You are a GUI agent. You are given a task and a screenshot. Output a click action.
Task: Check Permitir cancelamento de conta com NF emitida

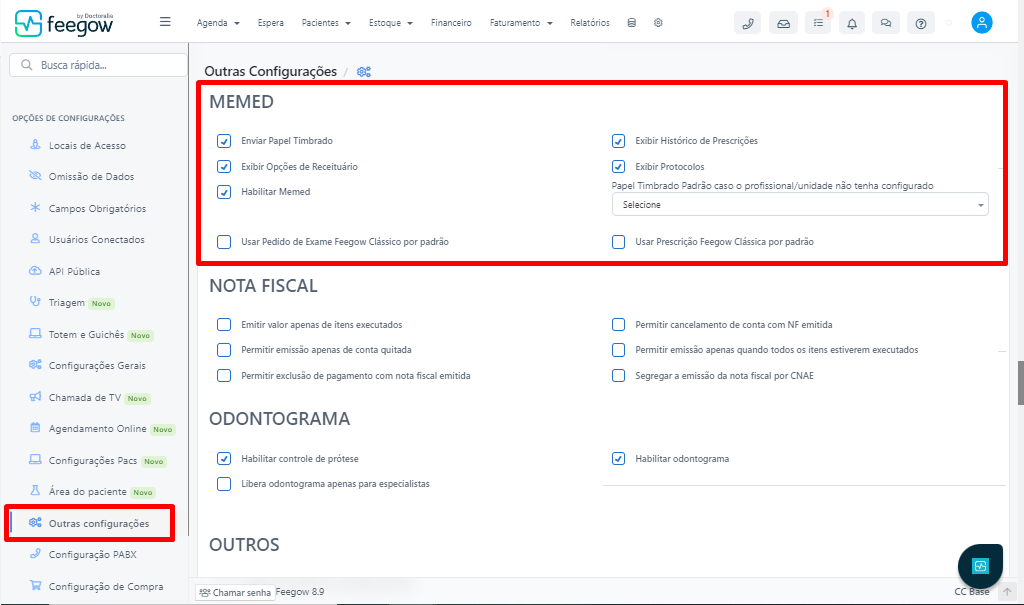(x=618, y=325)
